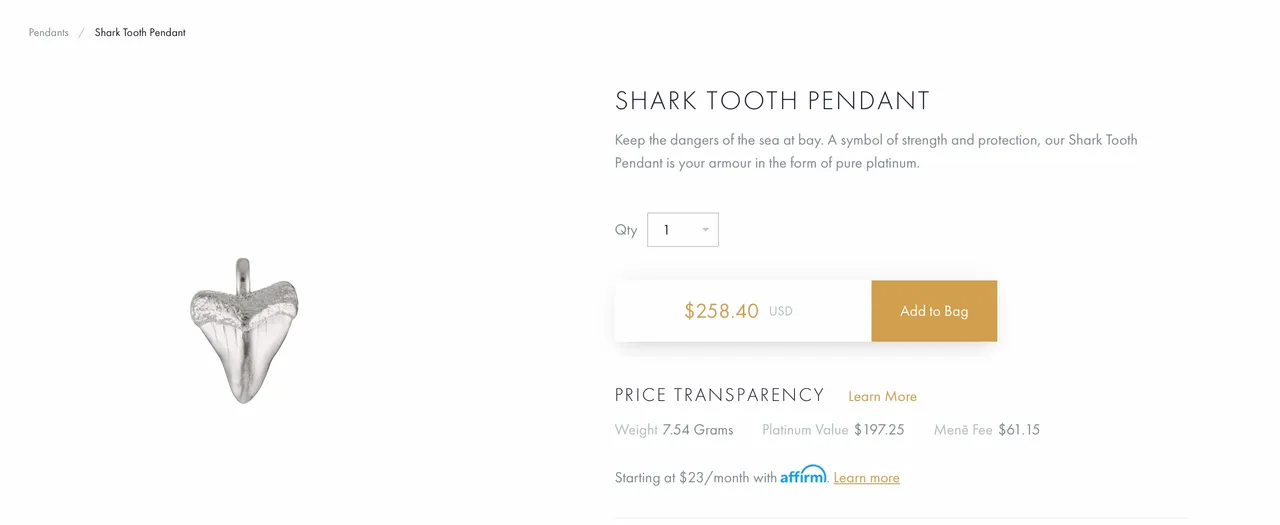Click the USD currency label
Viewport: 1280px width, 525px height.
(x=781, y=311)
